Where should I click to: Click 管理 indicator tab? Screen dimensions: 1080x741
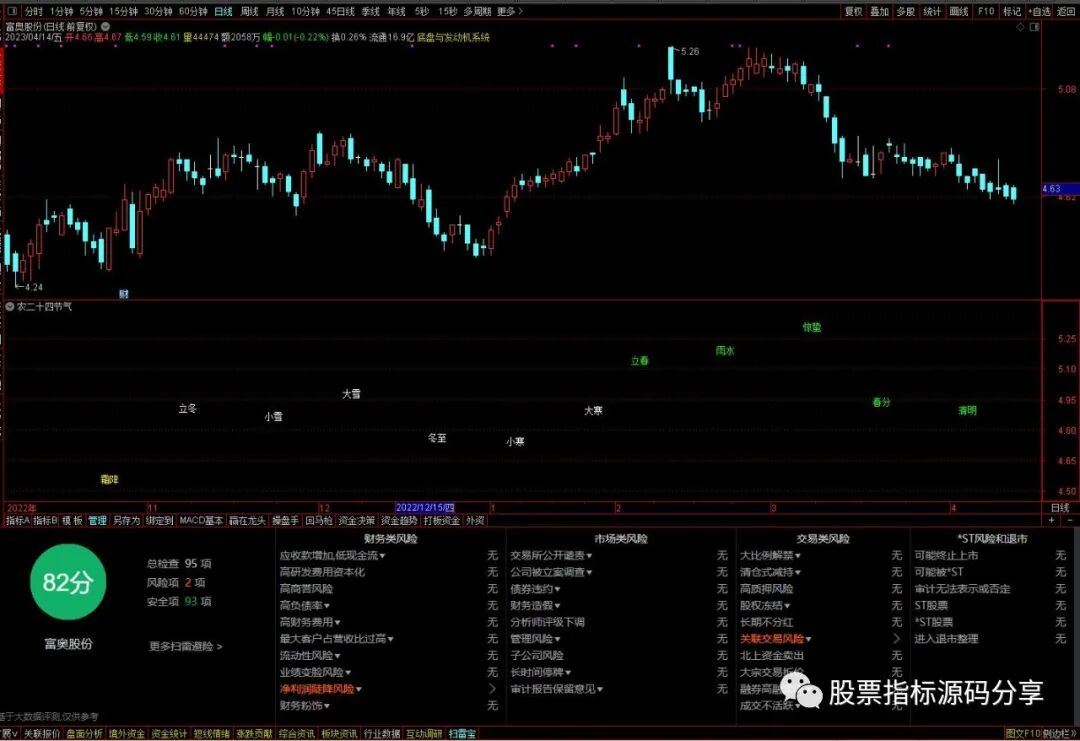97,521
